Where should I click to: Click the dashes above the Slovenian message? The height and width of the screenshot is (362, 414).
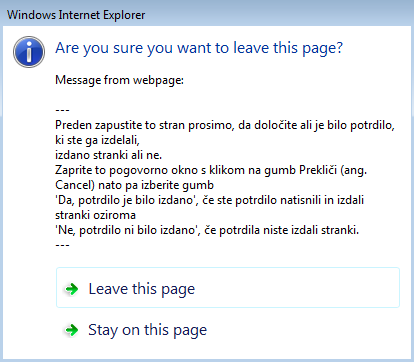pos(62,110)
